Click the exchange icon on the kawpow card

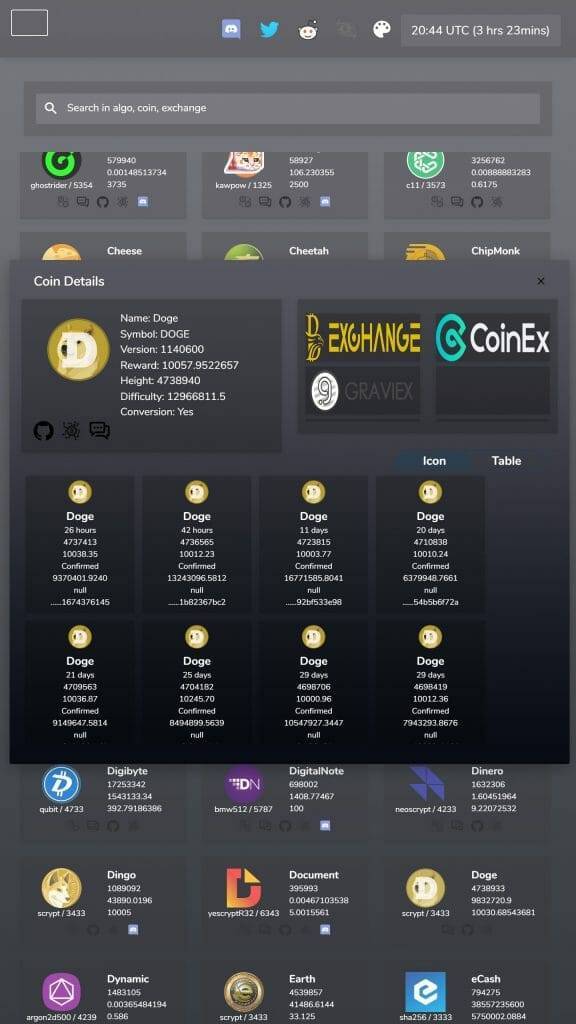[x=246, y=202]
